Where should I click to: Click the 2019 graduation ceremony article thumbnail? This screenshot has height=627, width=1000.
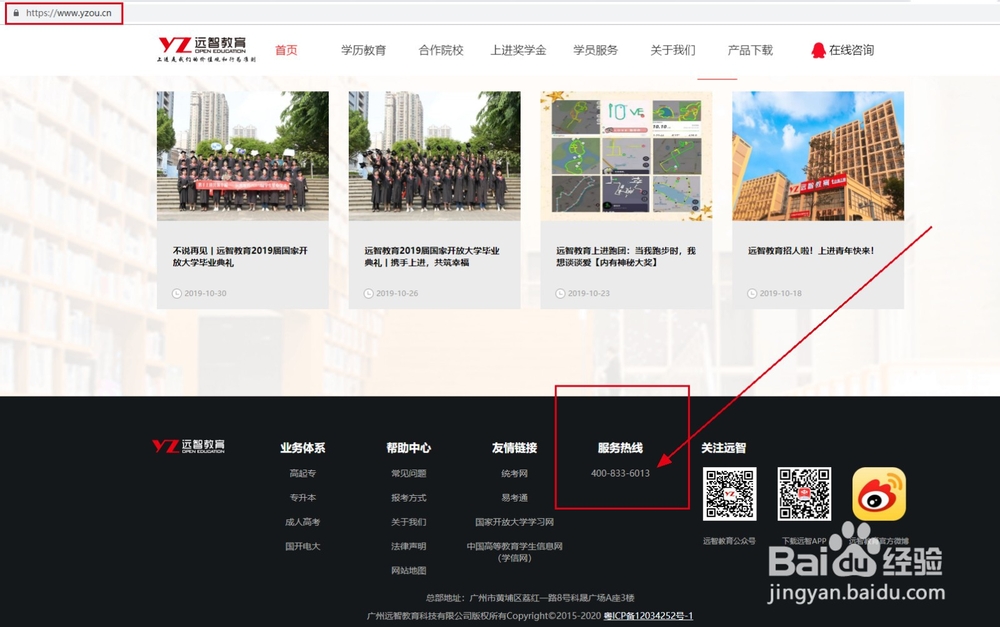(435, 157)
